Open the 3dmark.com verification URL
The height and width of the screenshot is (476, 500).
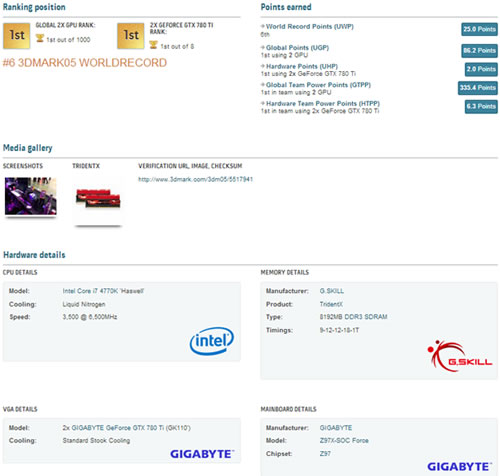(196, 179)
